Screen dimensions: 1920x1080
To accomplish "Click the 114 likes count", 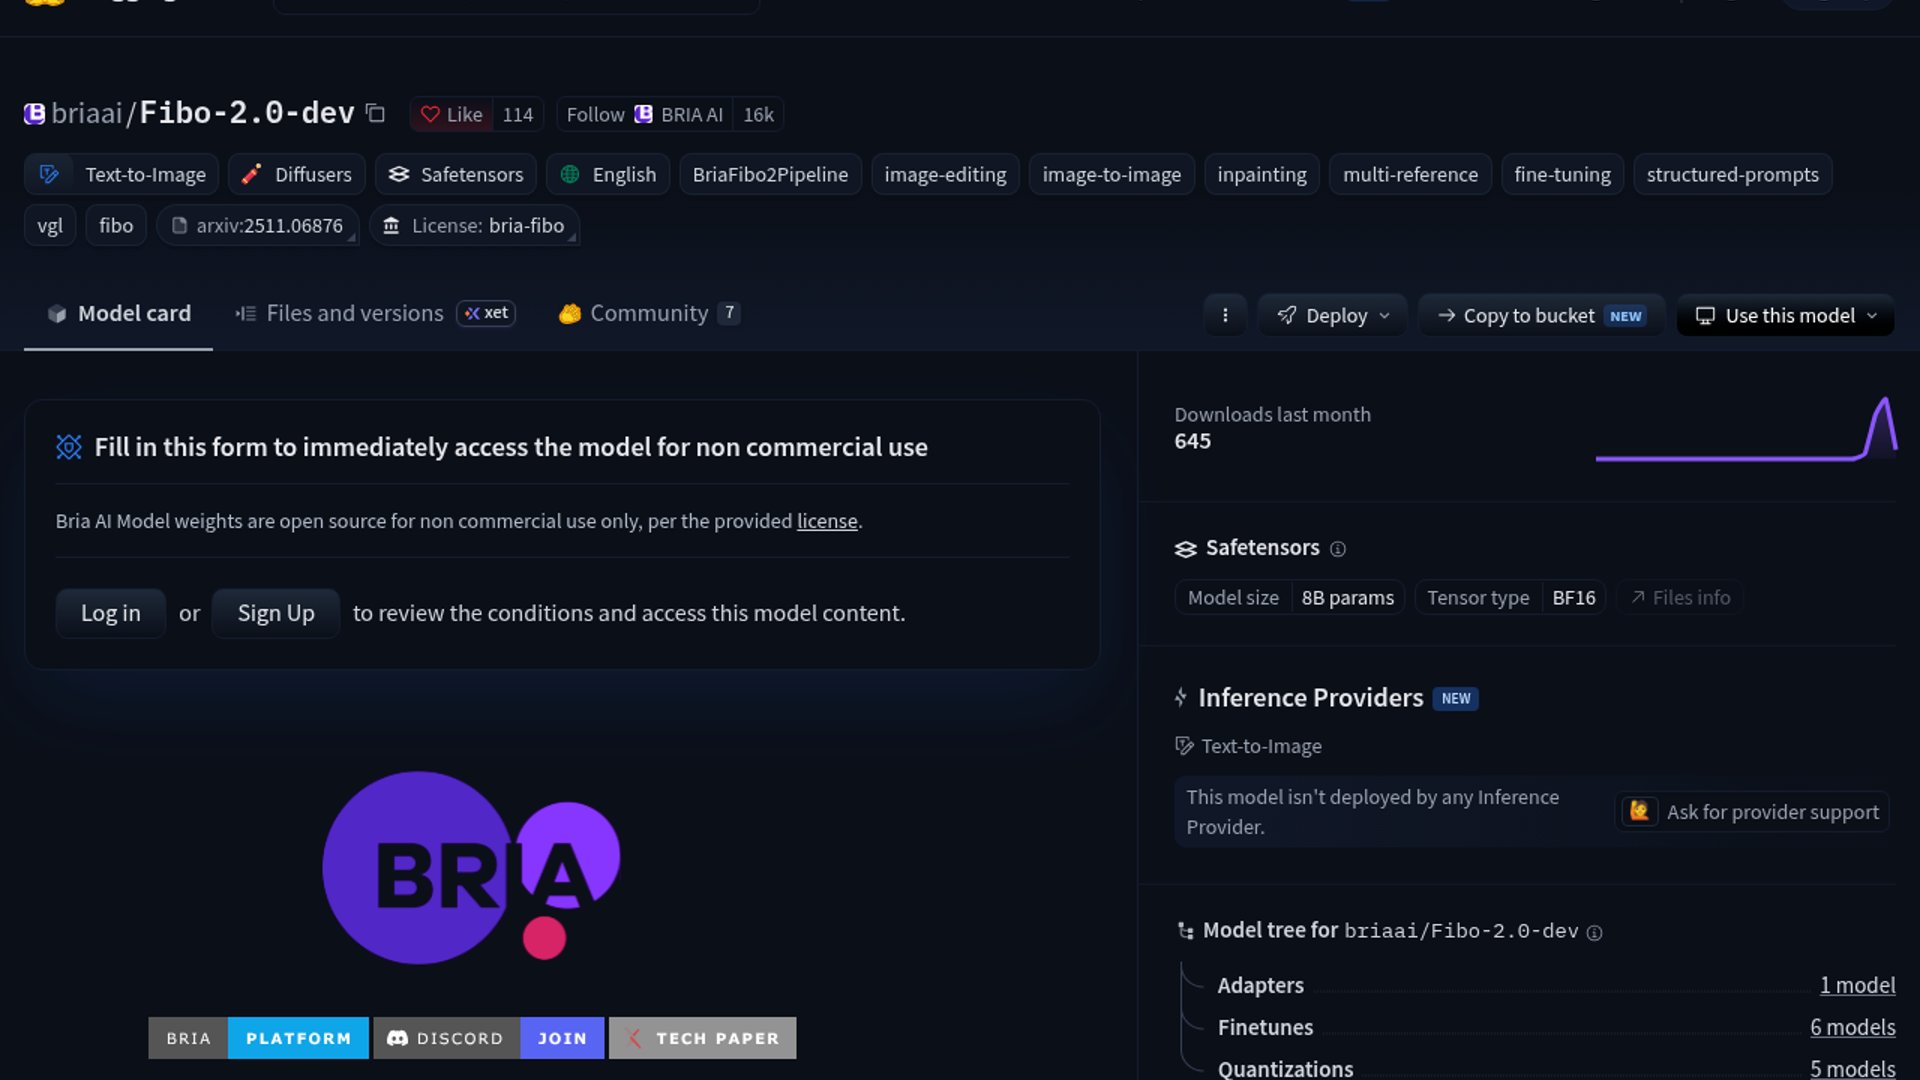I will click(x=518, y=114).
